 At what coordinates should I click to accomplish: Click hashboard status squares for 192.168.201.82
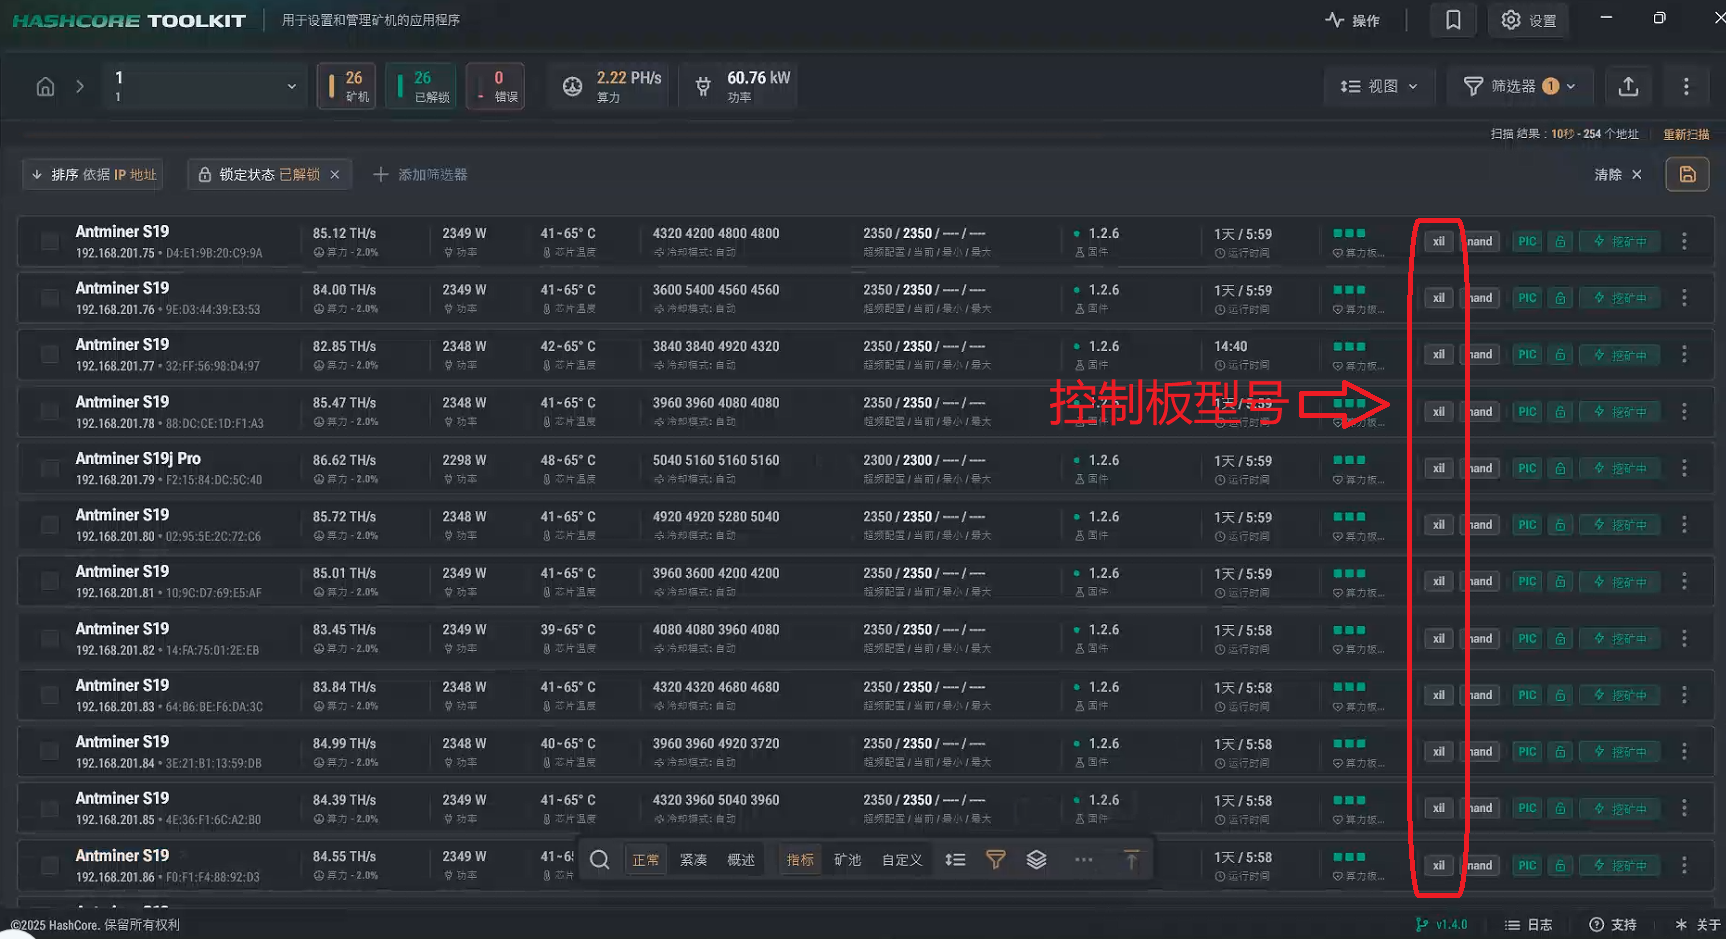point(1349,631)
